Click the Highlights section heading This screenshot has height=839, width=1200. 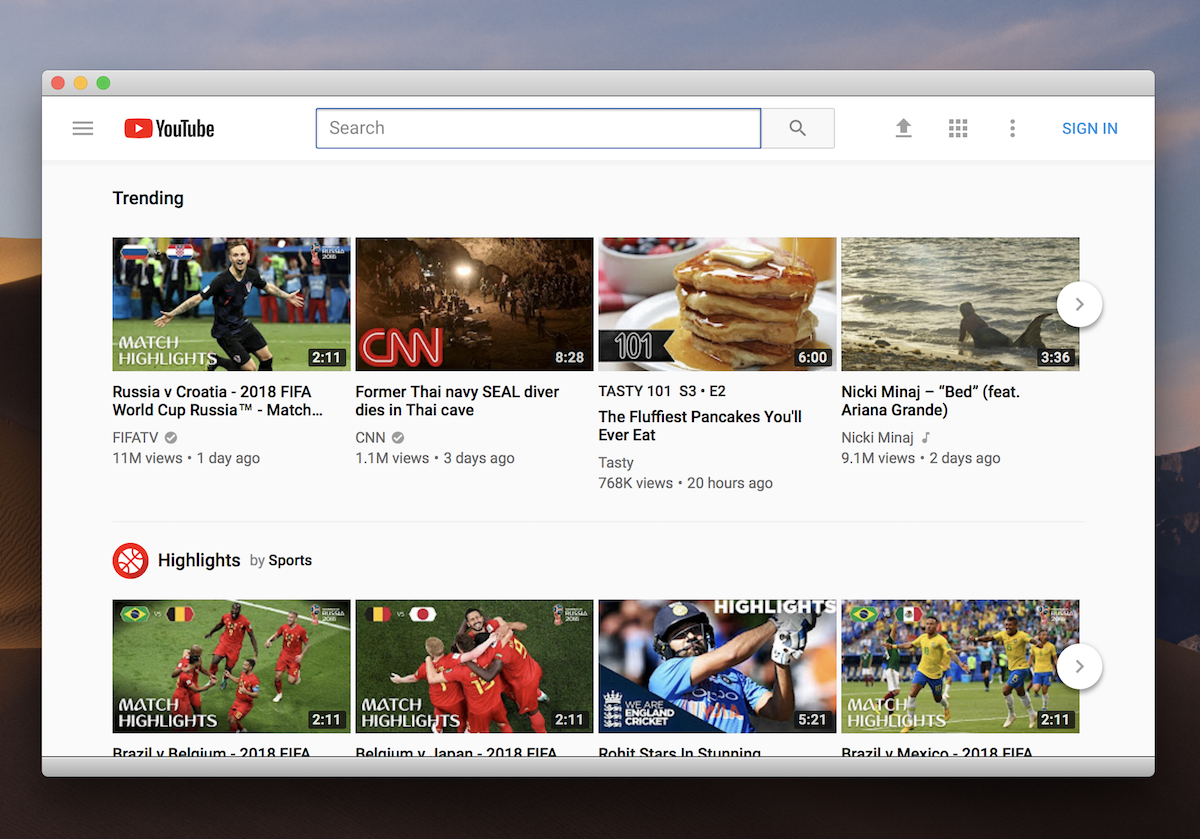[199, 560]
